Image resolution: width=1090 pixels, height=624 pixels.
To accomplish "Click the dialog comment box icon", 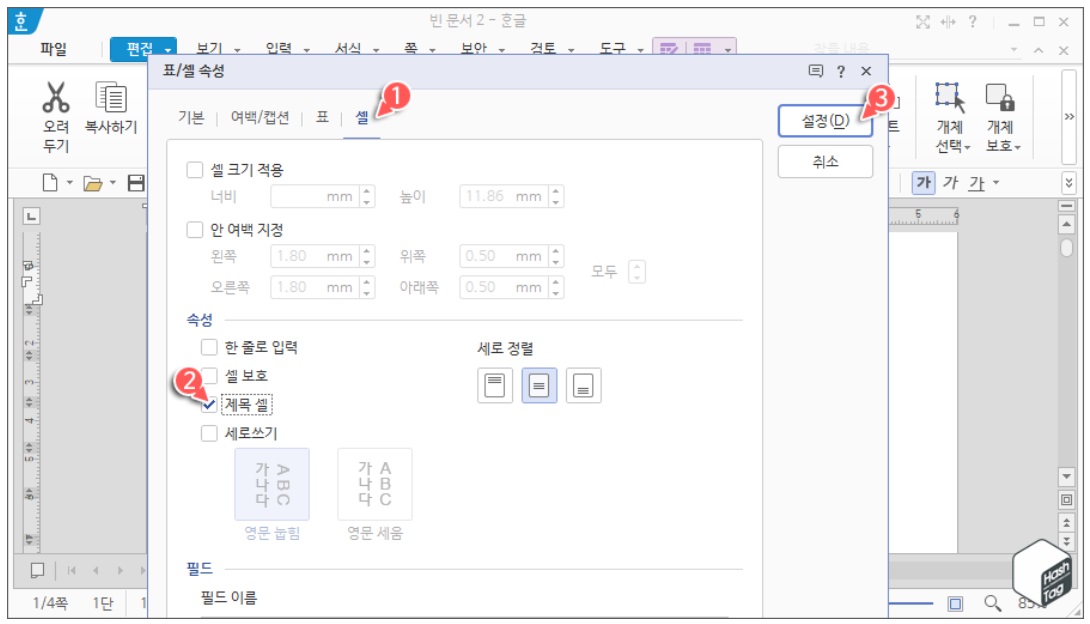I will (816, 71).
